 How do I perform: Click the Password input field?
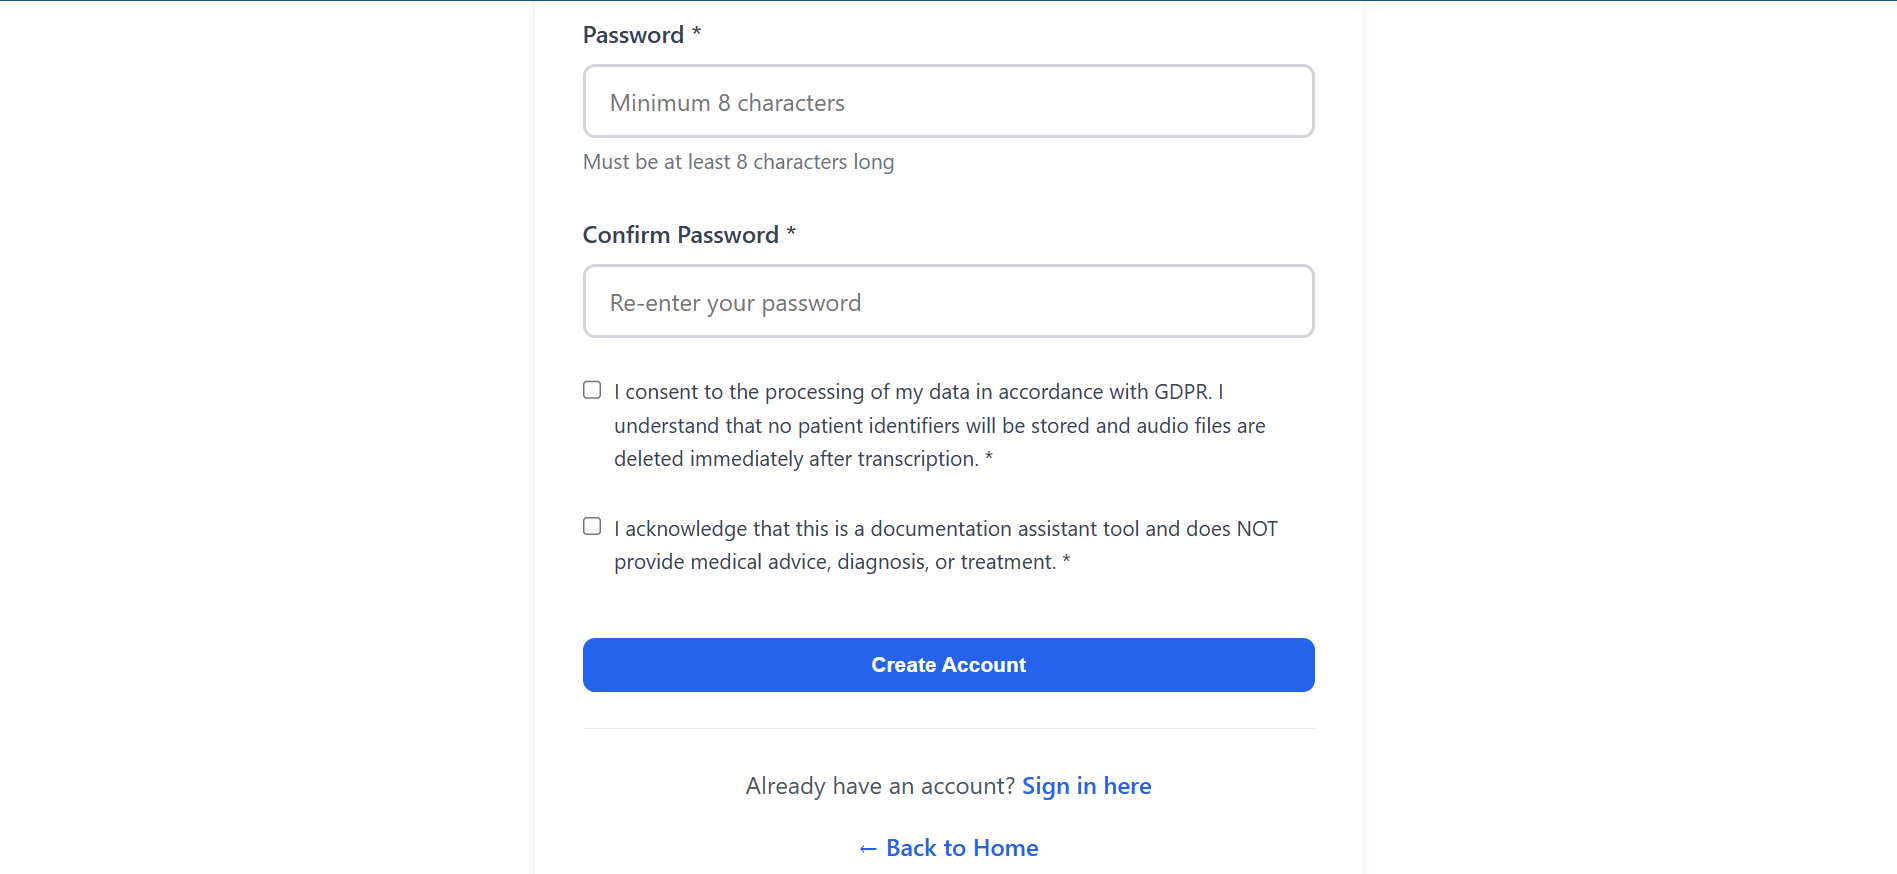coord(948,102)
